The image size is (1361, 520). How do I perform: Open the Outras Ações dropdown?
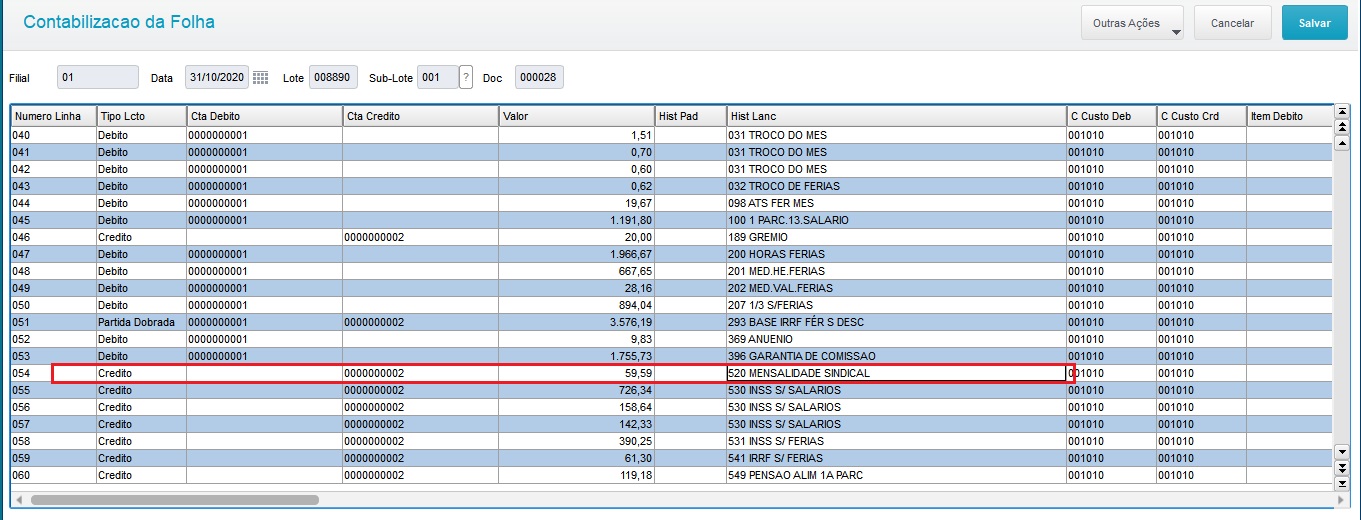pyautogui.click(x=1132, y=23)
